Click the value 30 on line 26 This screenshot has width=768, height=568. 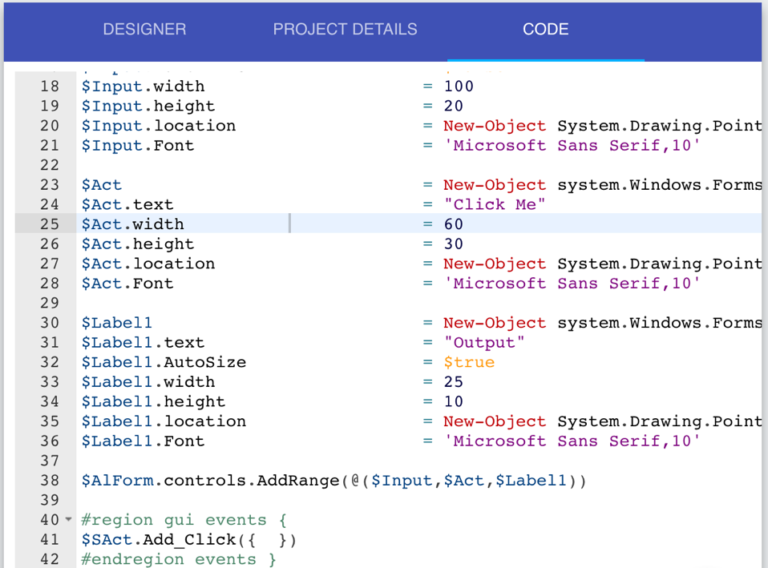click(x=454, y=244)
